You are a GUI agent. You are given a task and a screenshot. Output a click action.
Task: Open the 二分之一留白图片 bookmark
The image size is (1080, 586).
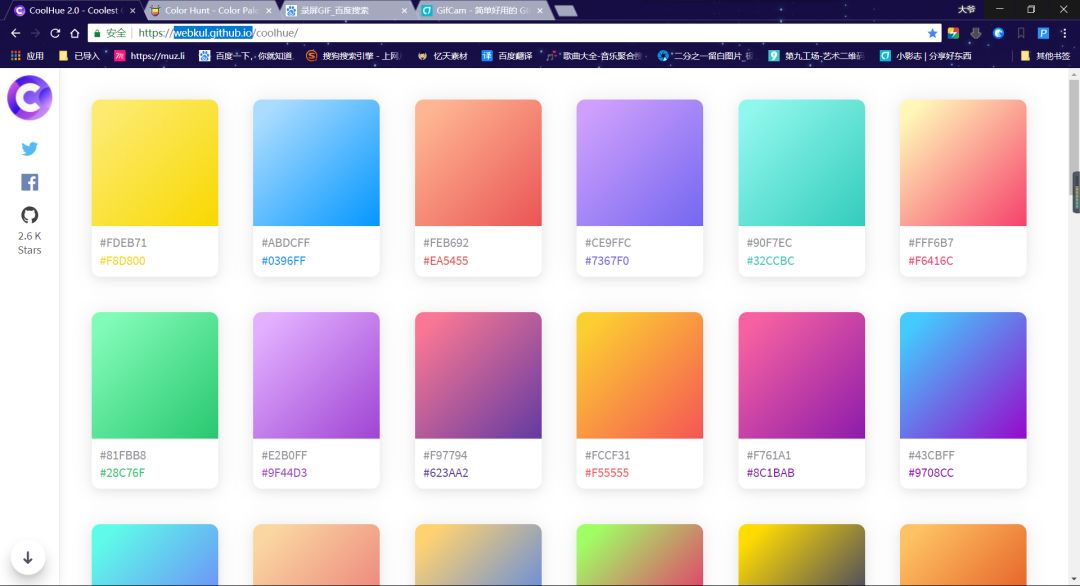[705, 56]
